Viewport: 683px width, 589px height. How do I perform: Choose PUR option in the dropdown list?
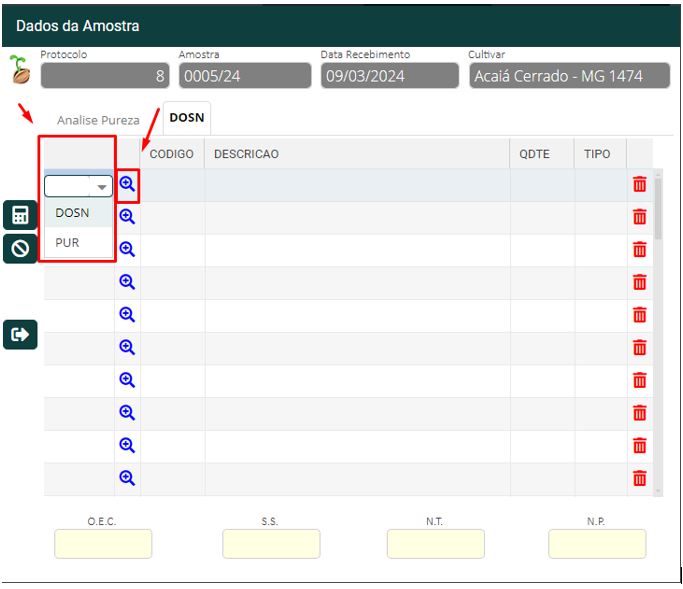click(x=68, y=242)
